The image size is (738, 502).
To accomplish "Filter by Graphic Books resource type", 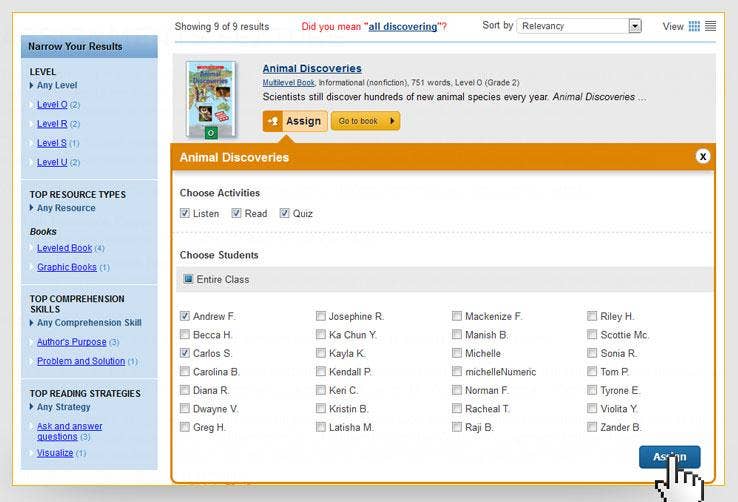I will coord(67,267).
